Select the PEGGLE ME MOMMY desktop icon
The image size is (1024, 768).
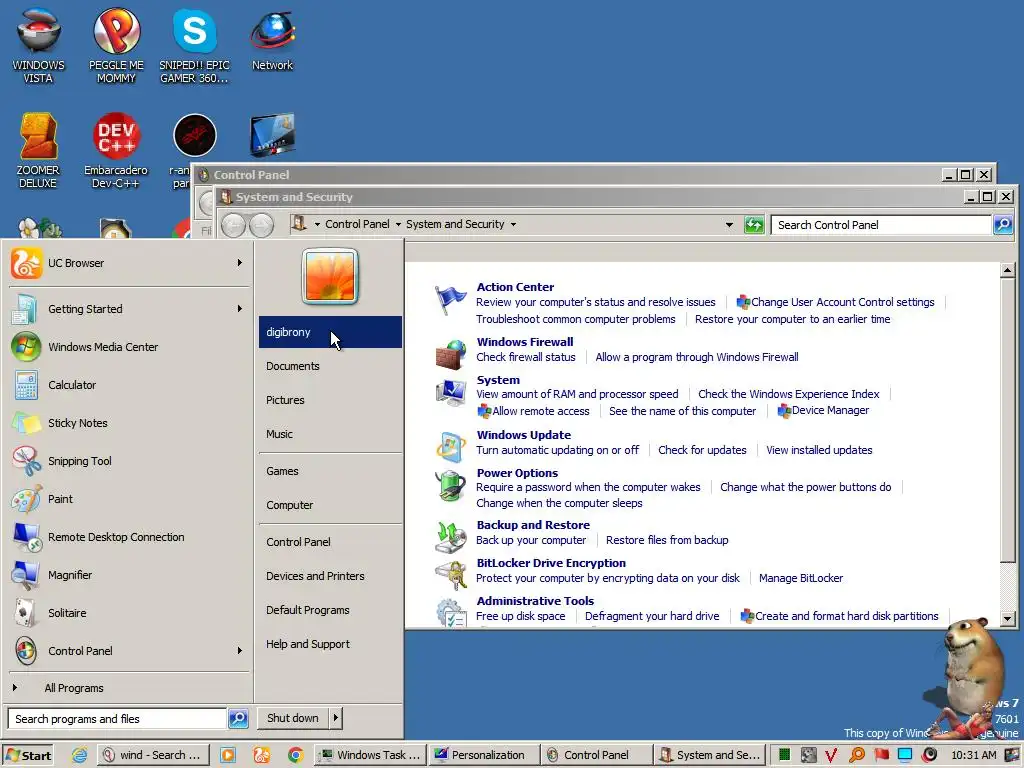[x=116, y=45]
